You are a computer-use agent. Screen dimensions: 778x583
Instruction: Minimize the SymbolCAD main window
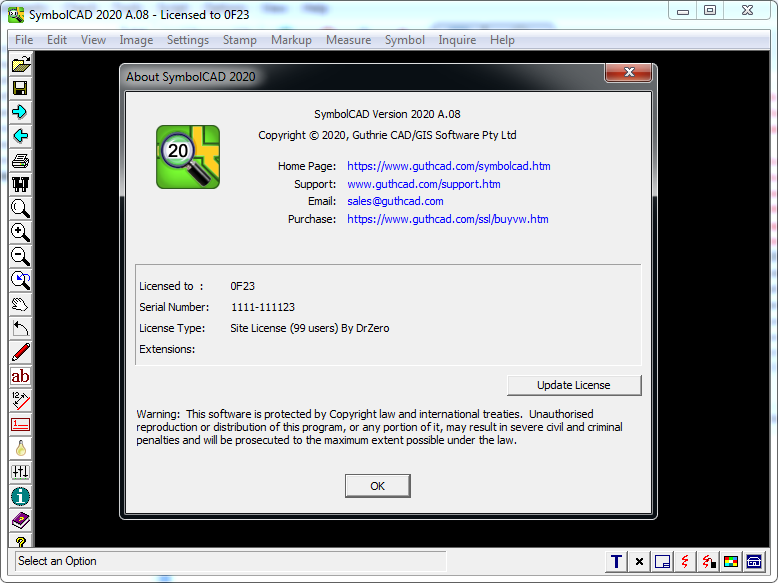pyautogui.click(x=683, y=10)
